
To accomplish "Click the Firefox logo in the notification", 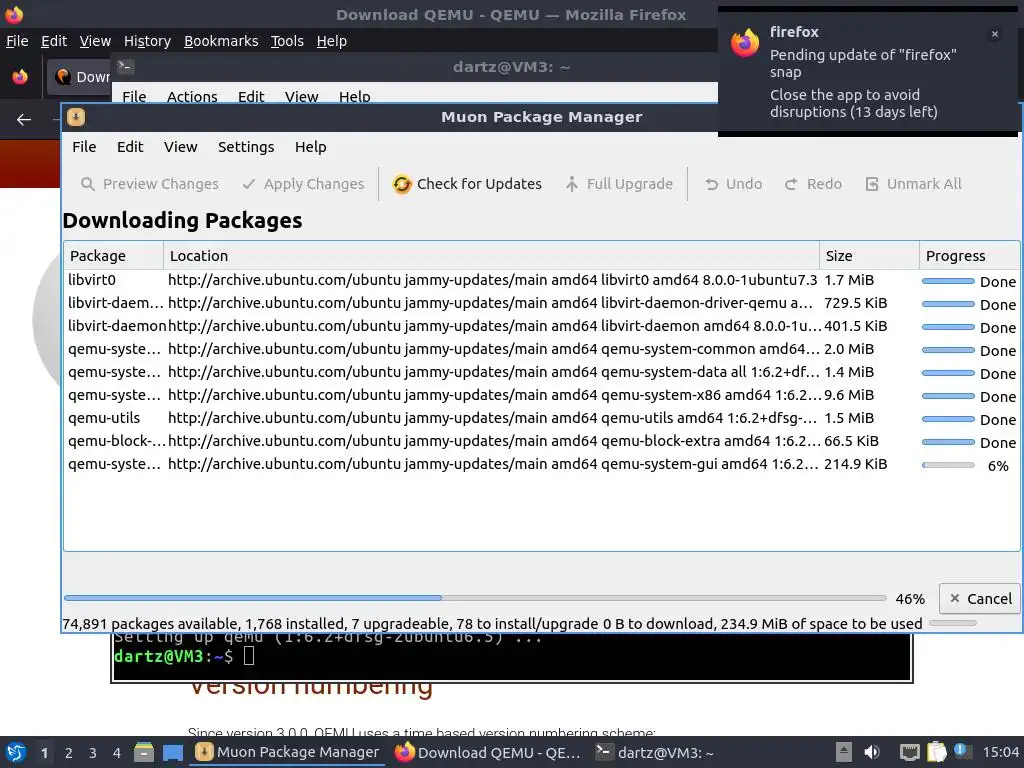I will (745, 43).
